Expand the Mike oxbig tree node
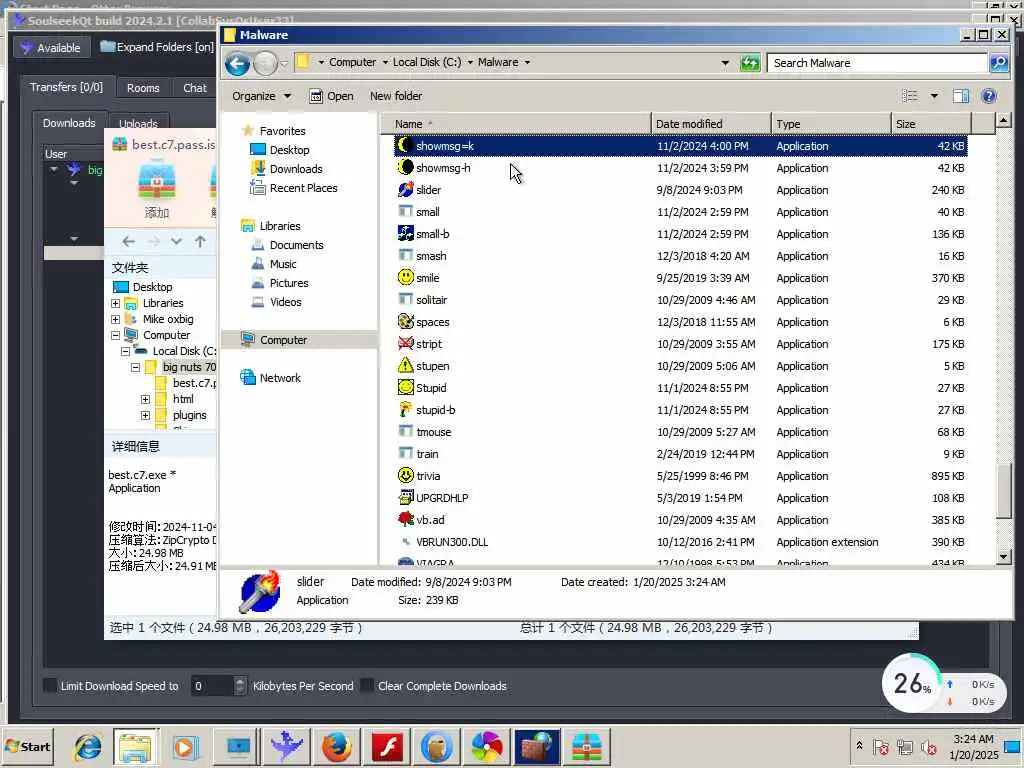 click(x=116, y=319)
